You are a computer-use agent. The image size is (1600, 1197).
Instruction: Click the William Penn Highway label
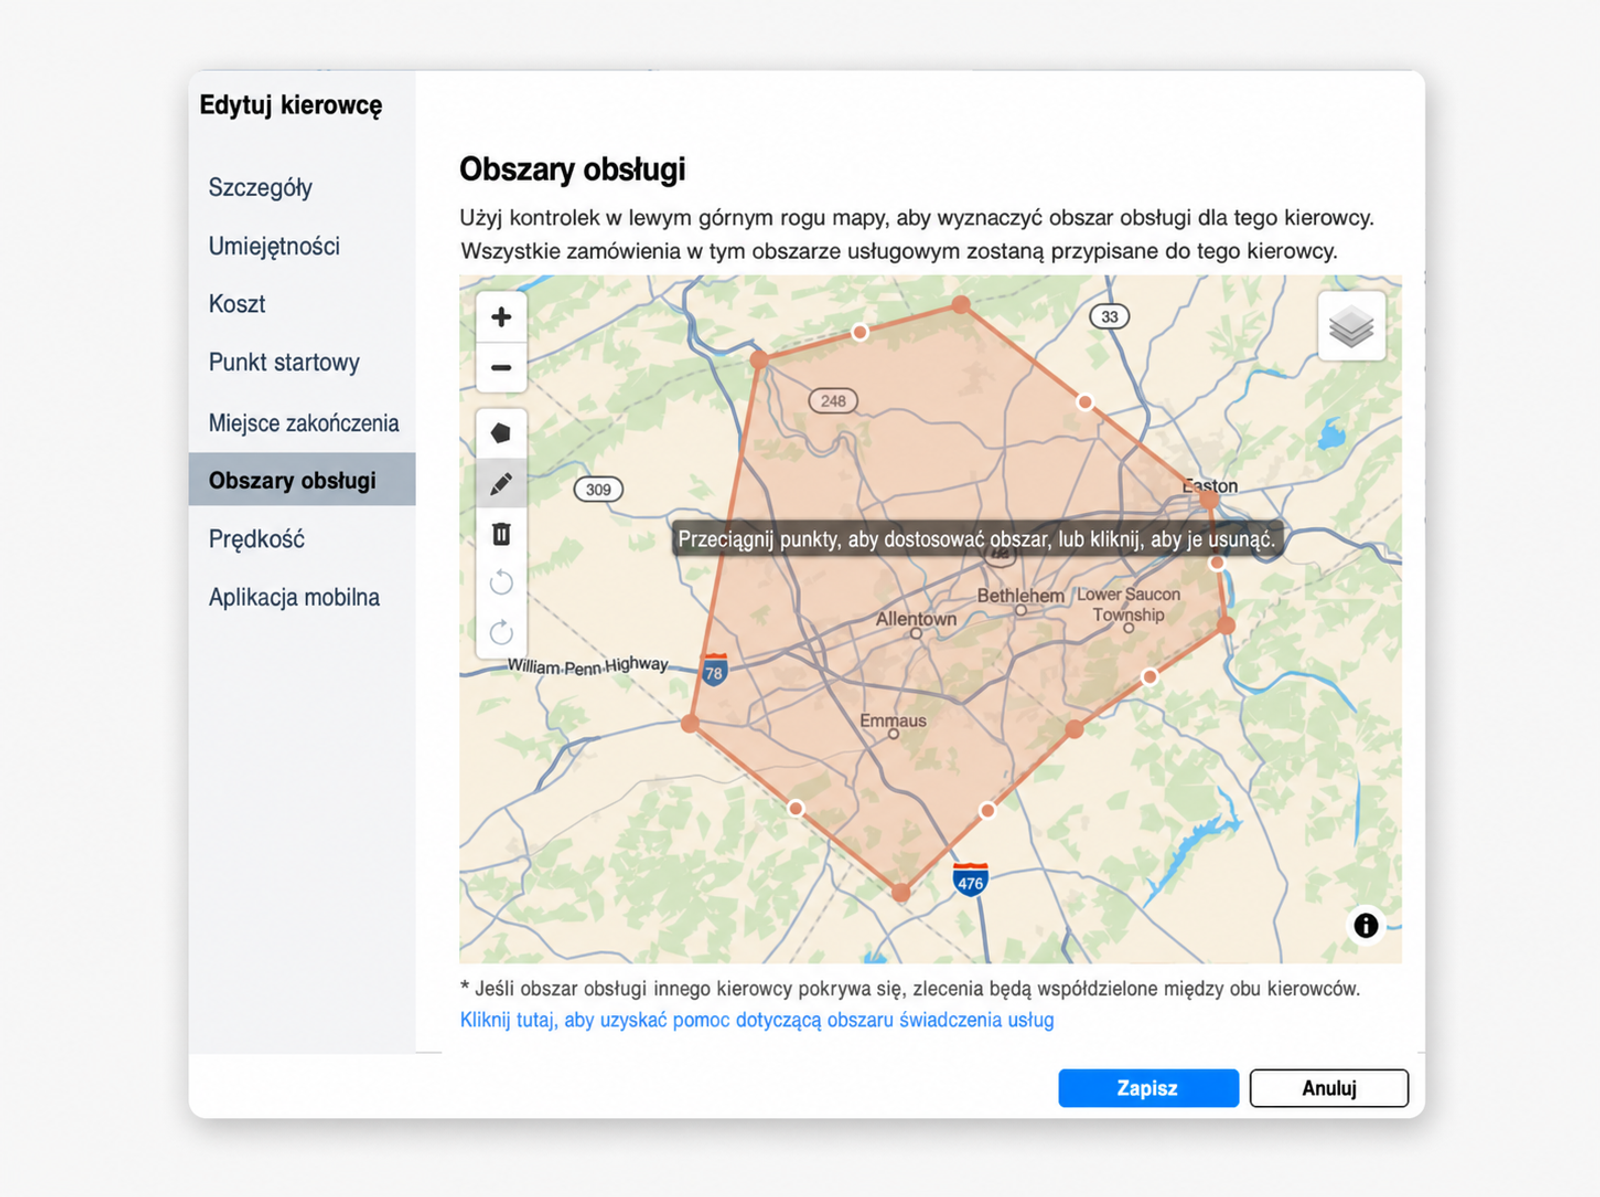click(x=588, y=665)
